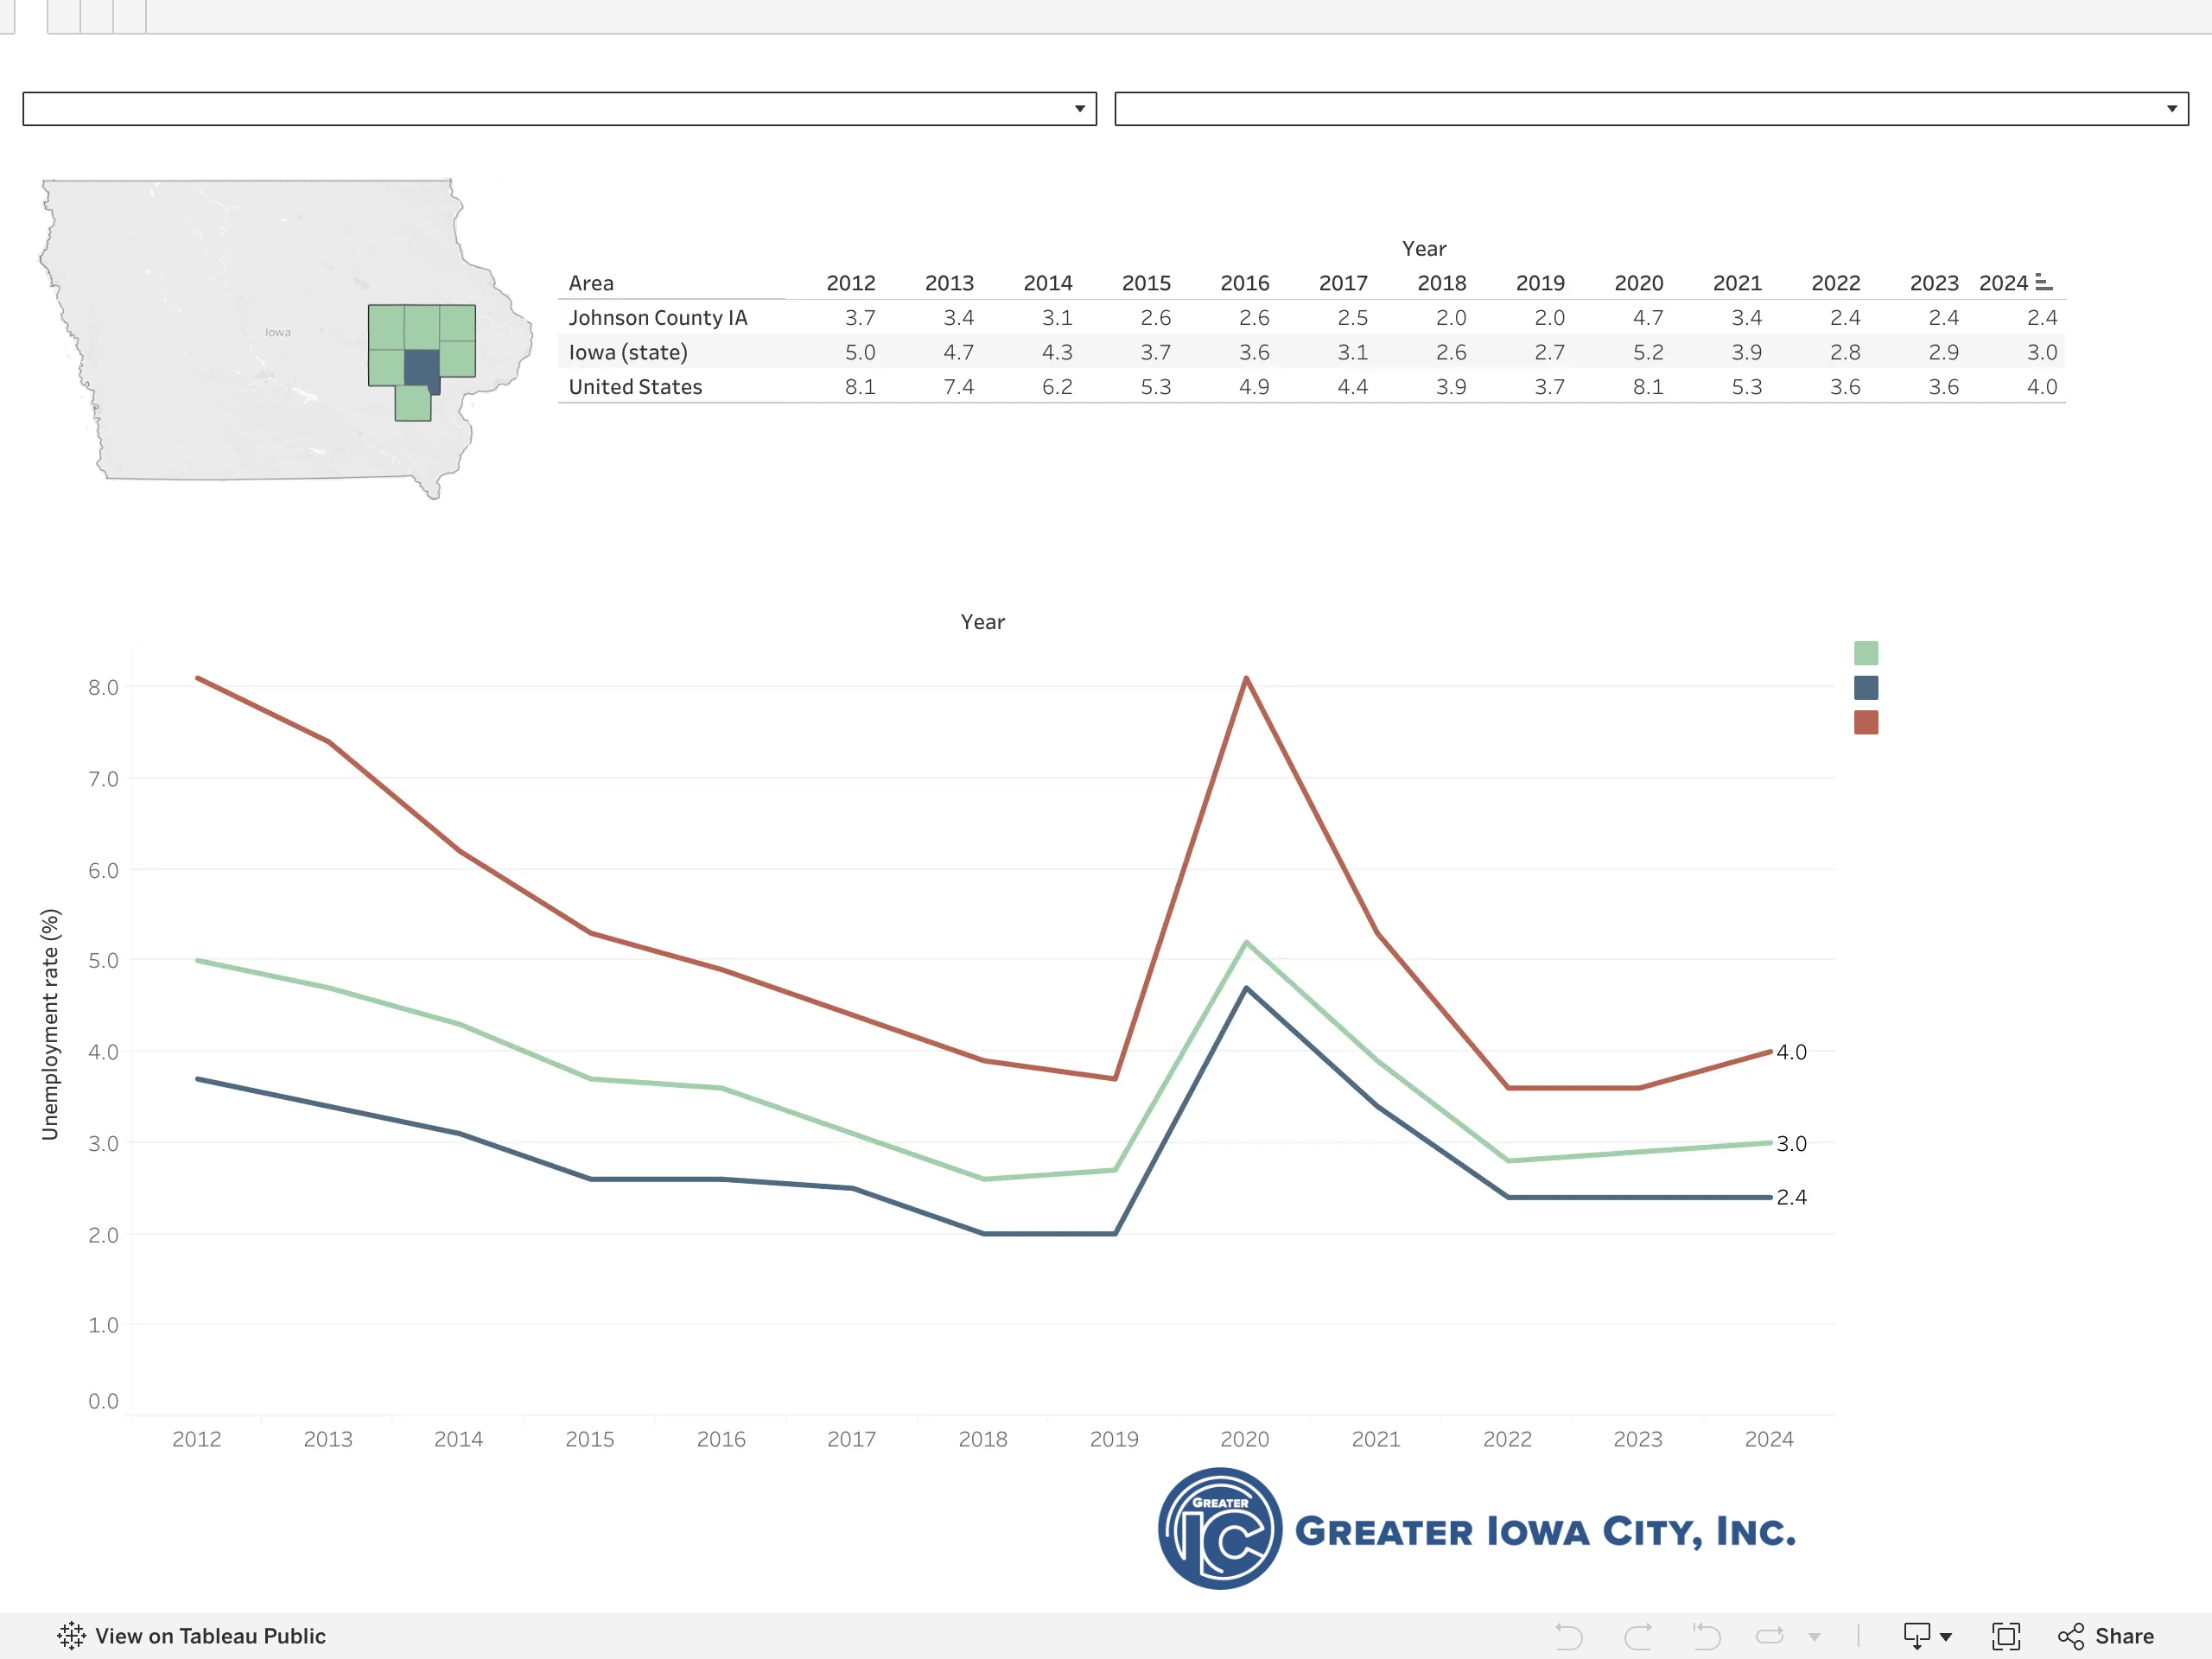2212x1659 pixels.
Task: Click the Share button label
Action: click(x=2124, y=1636)
